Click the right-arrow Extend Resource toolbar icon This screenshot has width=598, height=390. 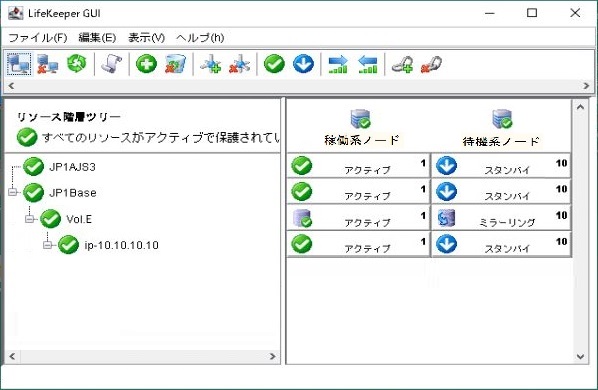338,64
